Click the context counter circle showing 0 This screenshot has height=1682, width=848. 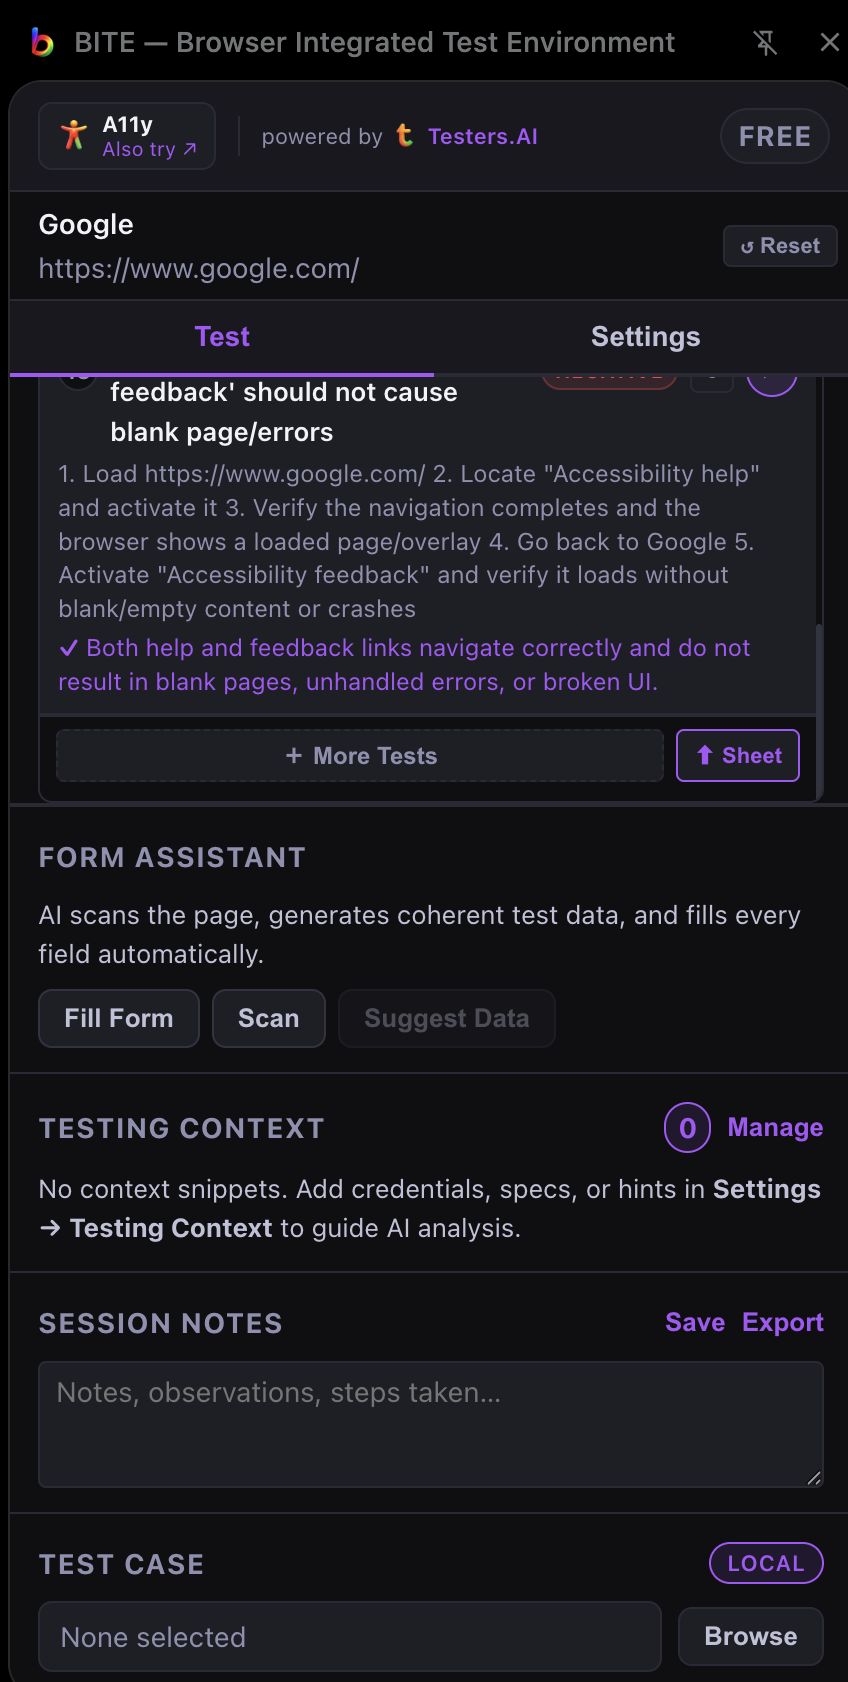[686, 1127]
